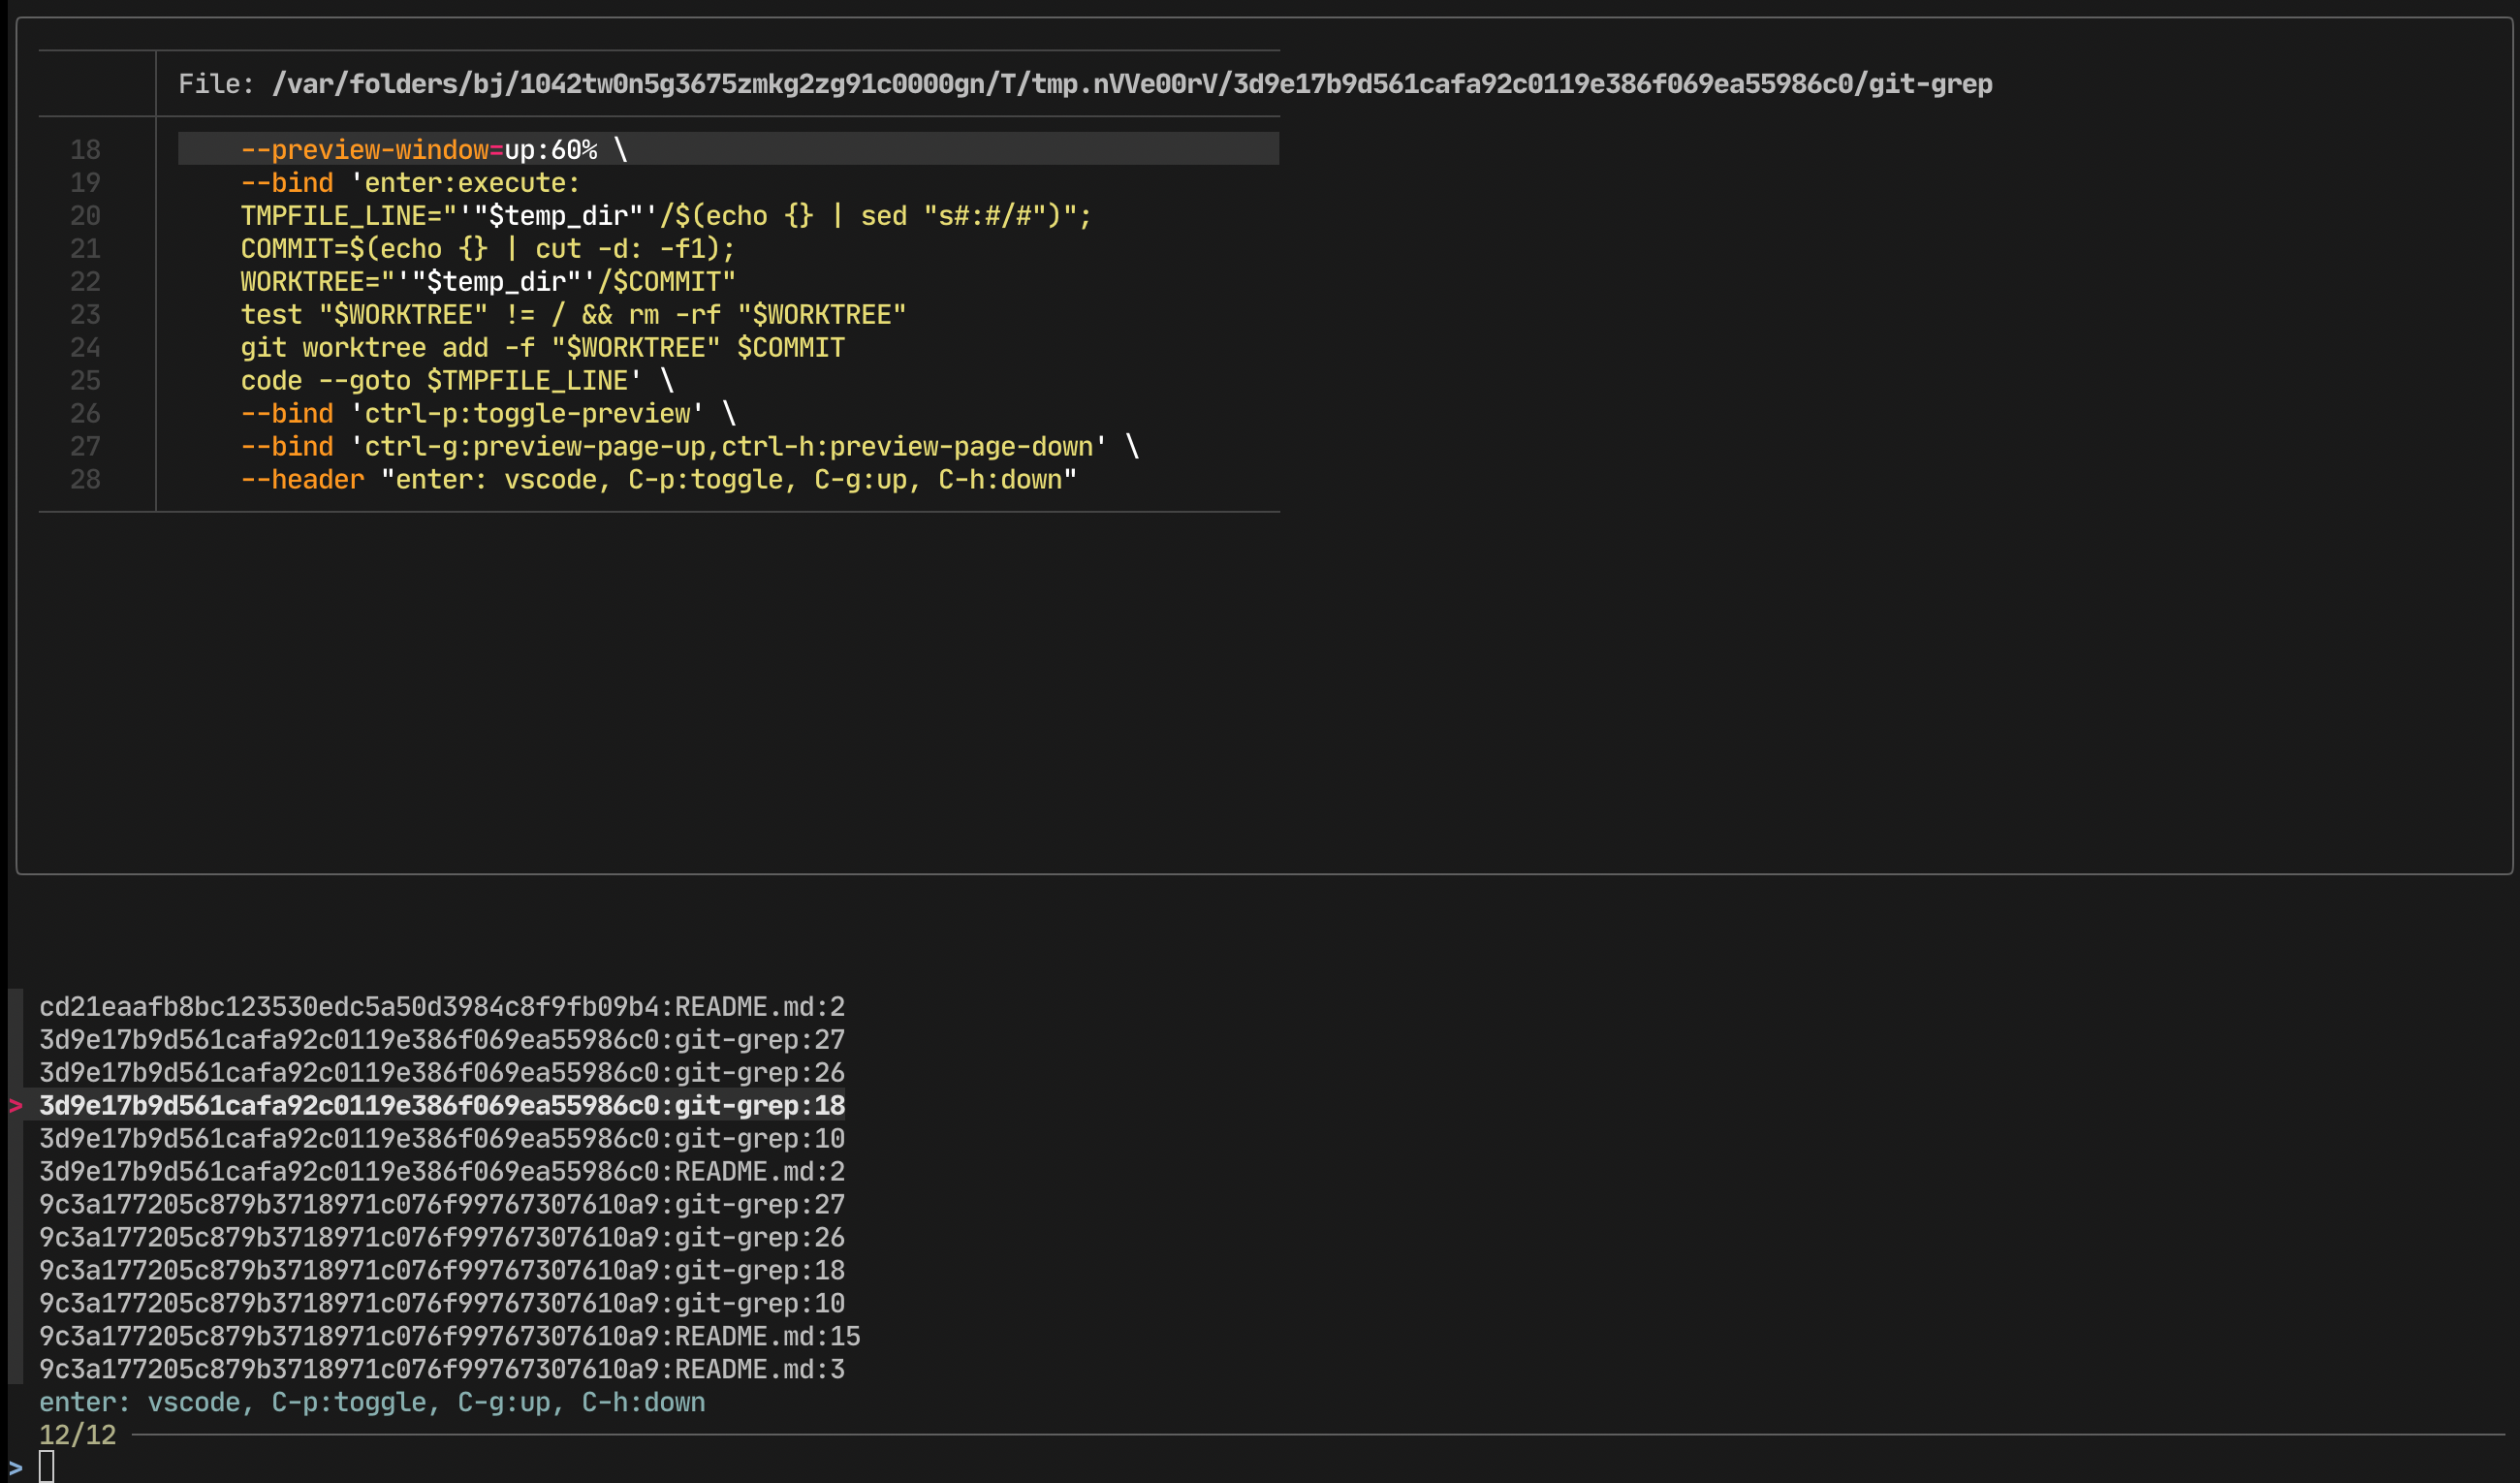Image resolution: width=2520 pixels, height=1483 pixels.
Task: Select 3d9e17b9 git-grep:10 result line
Action: [441, 1138]
